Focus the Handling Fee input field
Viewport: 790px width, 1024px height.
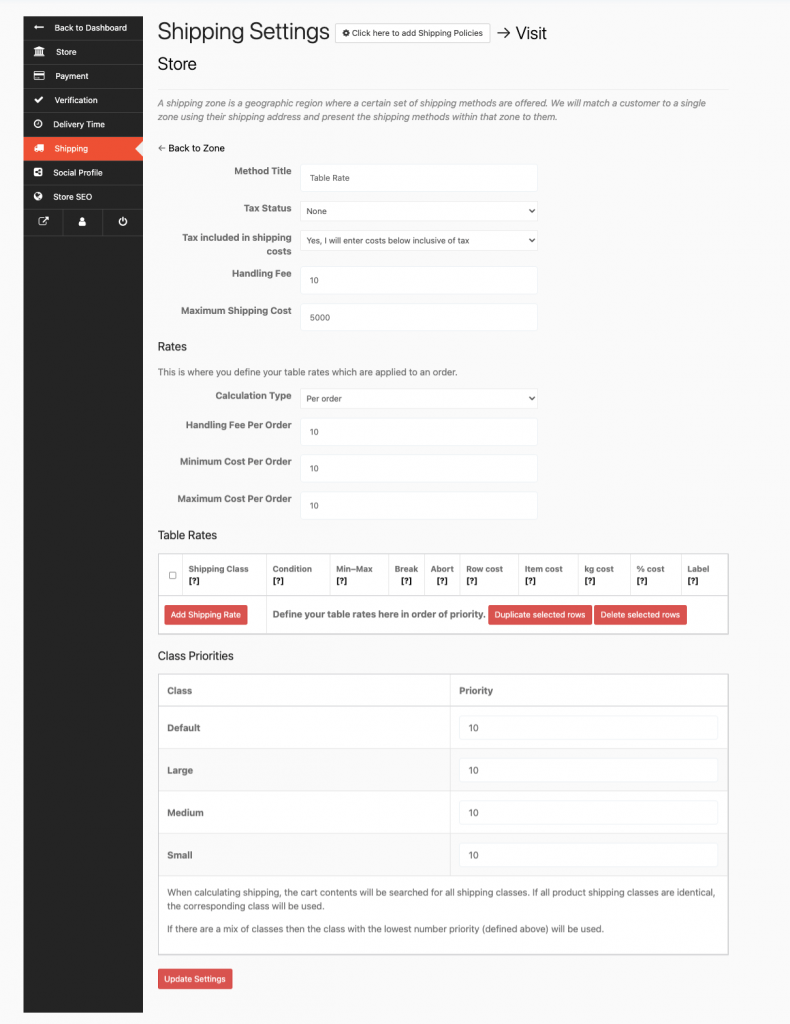(x=419, y=280)
